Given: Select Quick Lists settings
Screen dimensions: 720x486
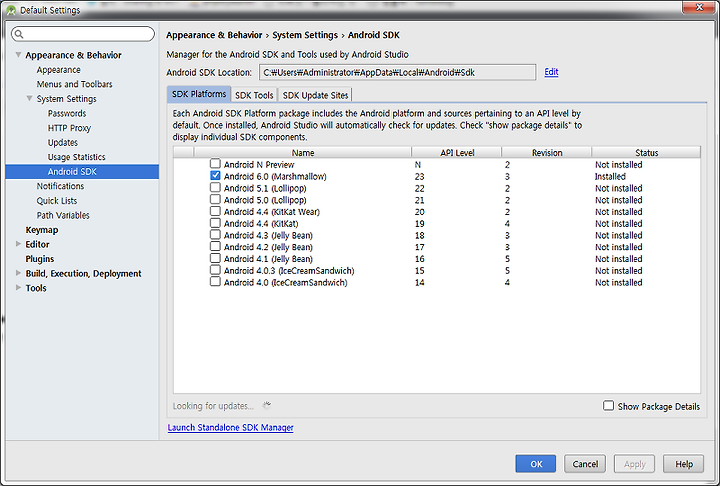Looking at the screenshot, I should pyautogui.click(x=57, y=201).
